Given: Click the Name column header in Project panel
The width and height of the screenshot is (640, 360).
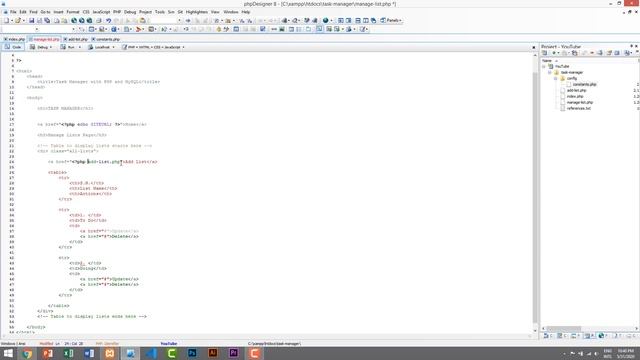Looking at the screenshot, I should coord(547,60).
